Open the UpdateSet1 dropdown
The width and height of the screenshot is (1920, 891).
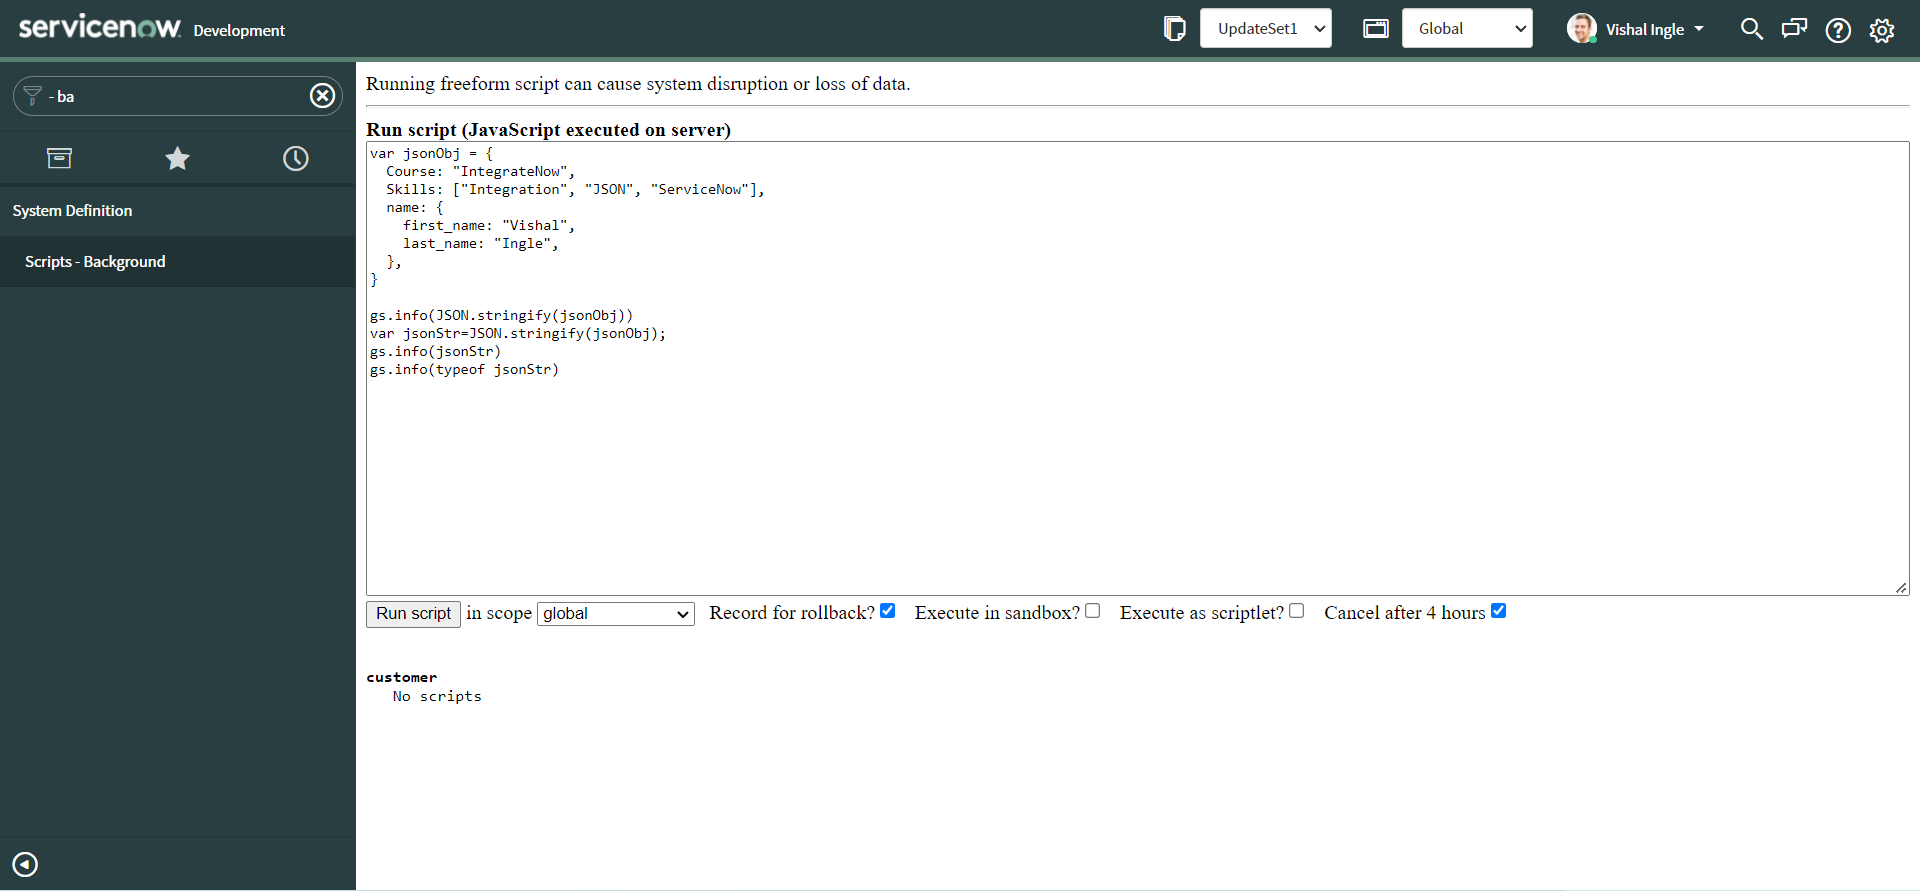1266,29
